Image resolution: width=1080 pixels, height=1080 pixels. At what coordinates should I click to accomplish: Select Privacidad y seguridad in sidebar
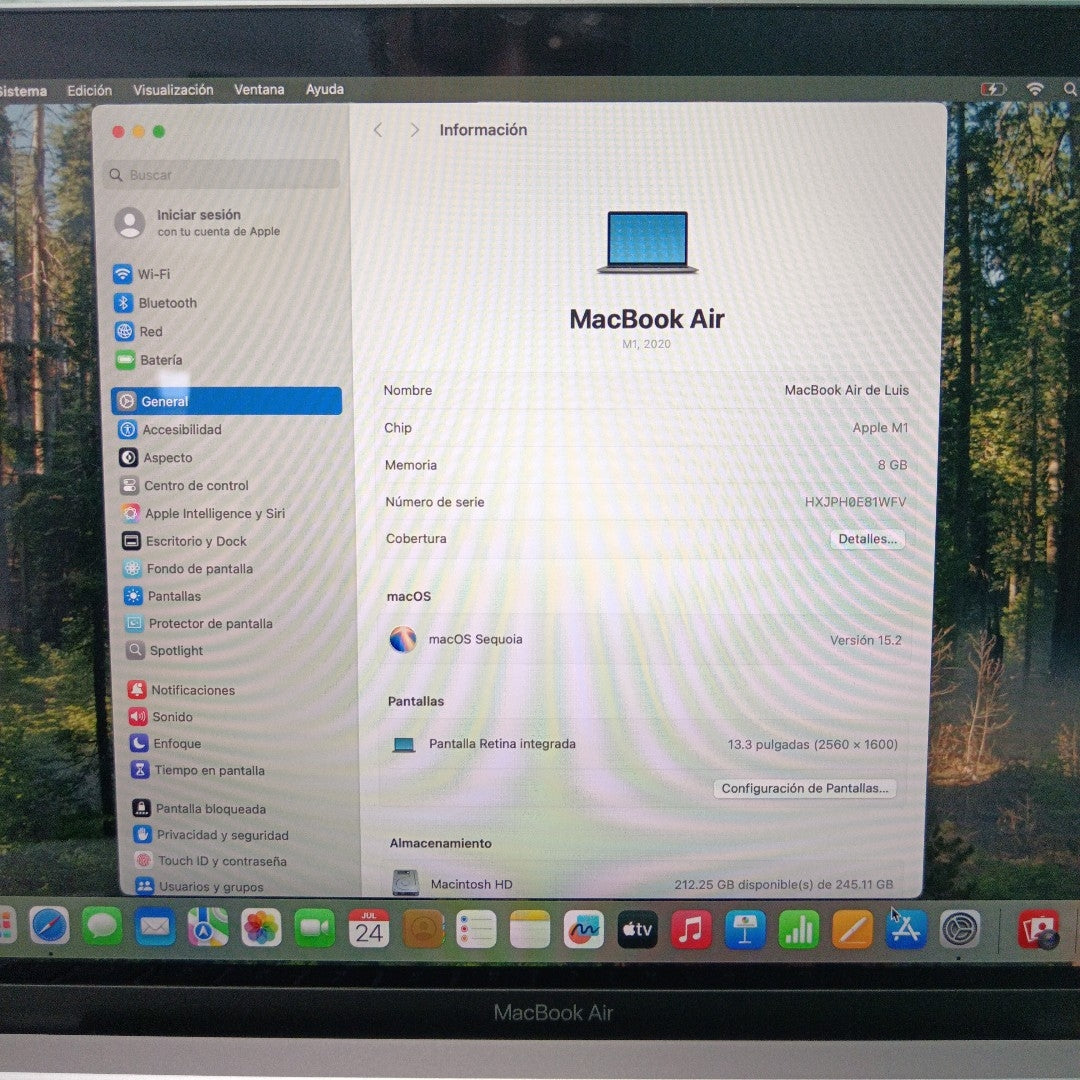point(222,835)
